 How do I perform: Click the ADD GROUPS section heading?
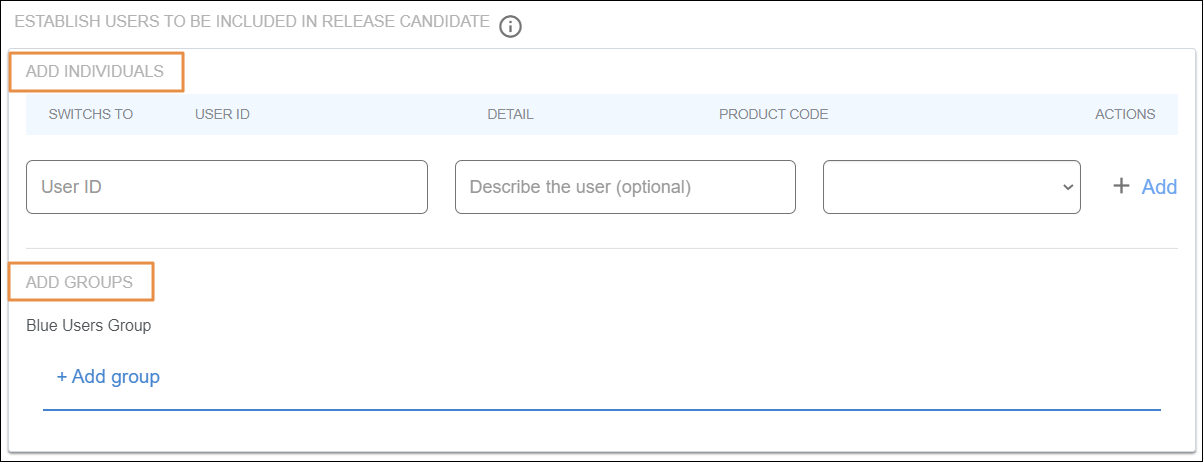80,282
